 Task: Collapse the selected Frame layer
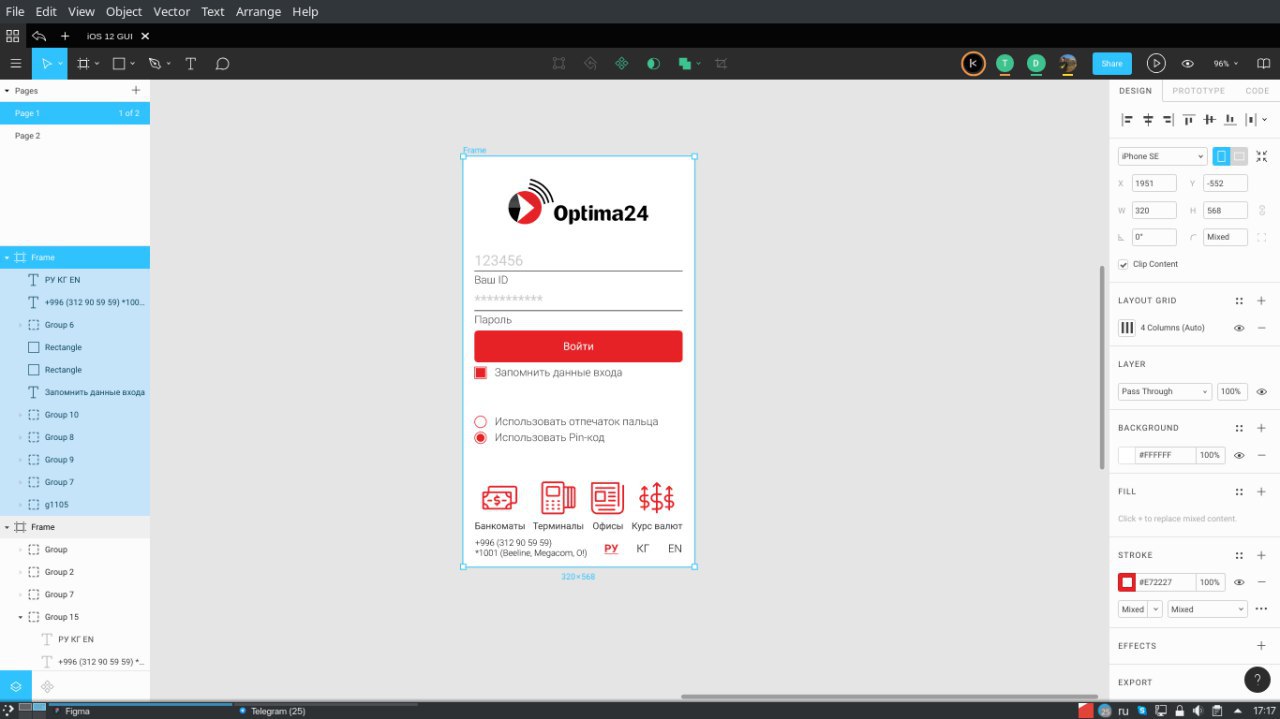[7, 257]
